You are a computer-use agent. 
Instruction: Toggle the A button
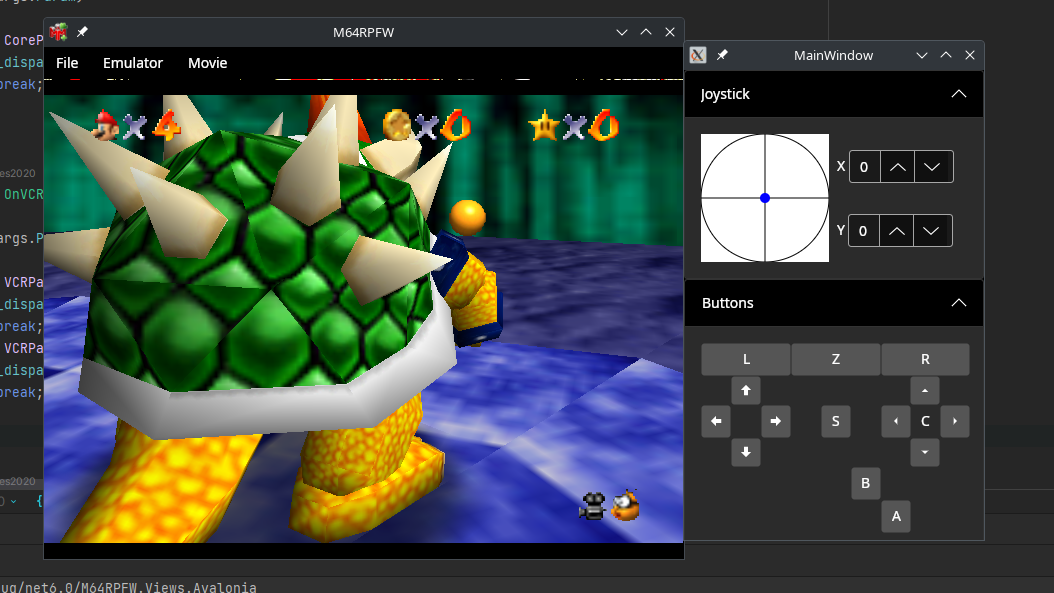(x=896, y=516)
